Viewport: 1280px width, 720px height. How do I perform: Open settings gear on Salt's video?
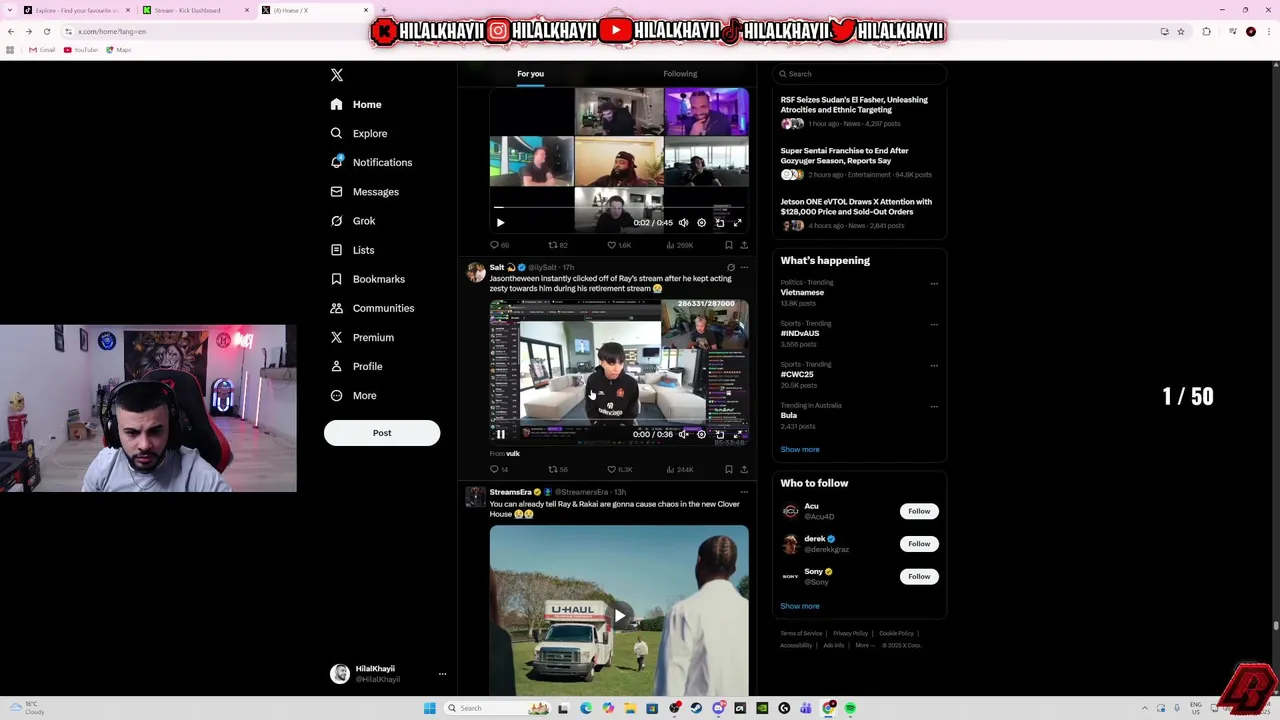coord(701,435)
